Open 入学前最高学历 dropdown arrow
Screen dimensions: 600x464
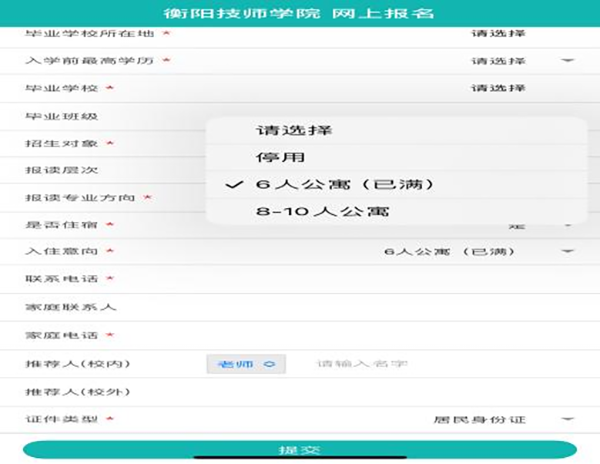[567, 61]
